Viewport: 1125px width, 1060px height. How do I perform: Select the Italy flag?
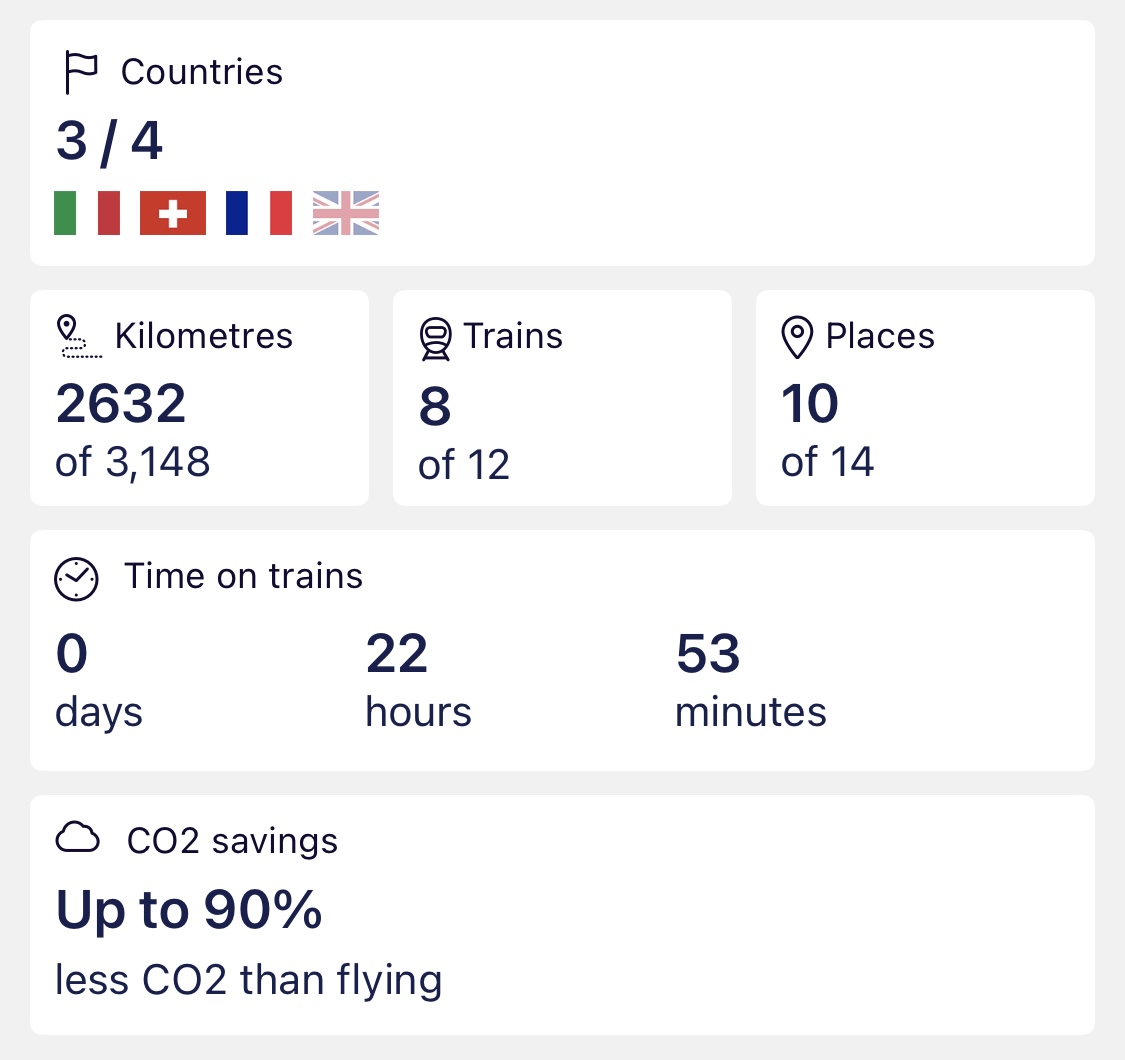coord(87,213)
